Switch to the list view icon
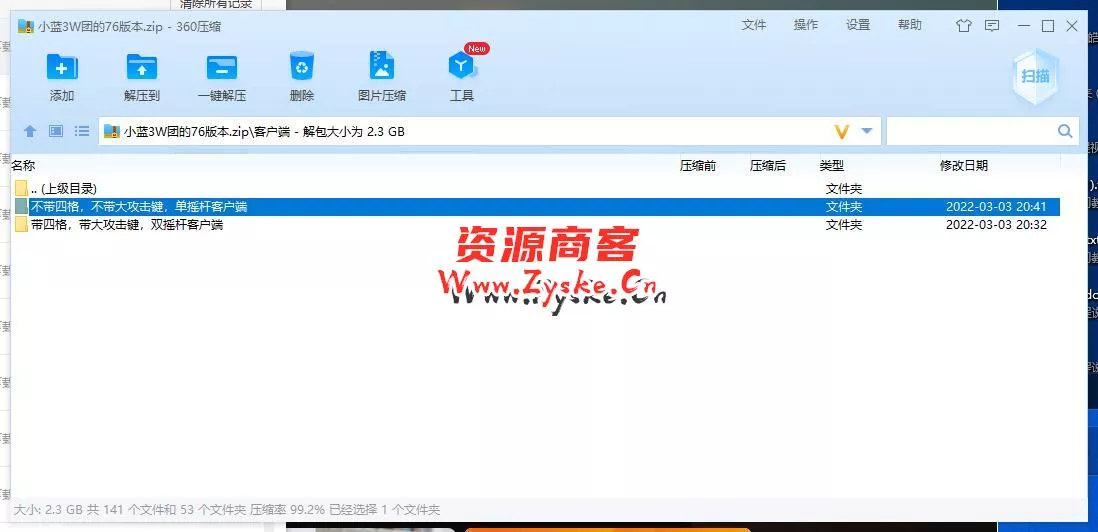Image resolution: width=1098 pixels, height=532 pixels. (82, 131)
